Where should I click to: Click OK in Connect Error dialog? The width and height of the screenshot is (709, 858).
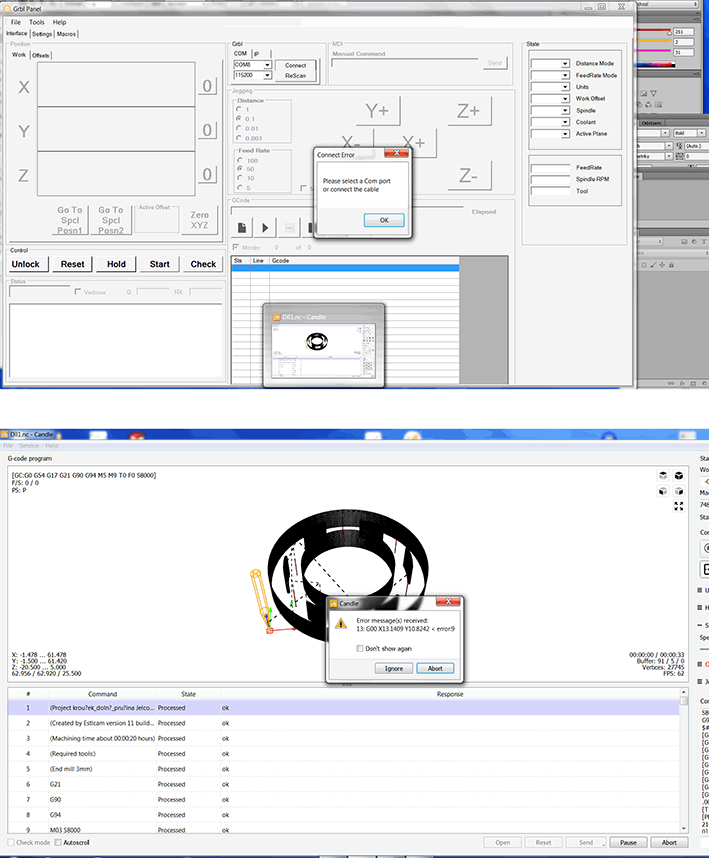coord(384,220)
